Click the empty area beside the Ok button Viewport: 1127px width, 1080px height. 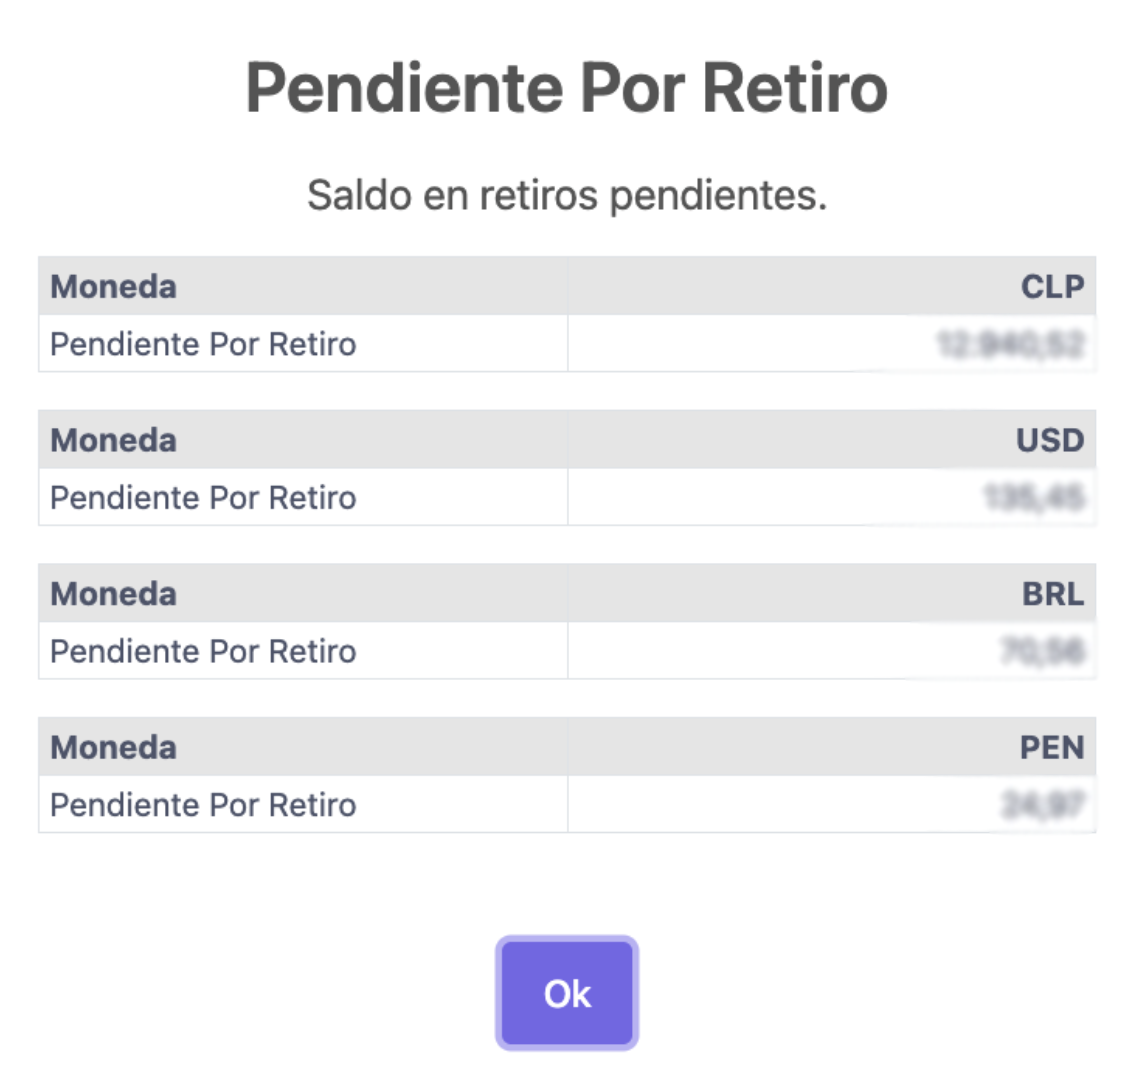(850, 992)
